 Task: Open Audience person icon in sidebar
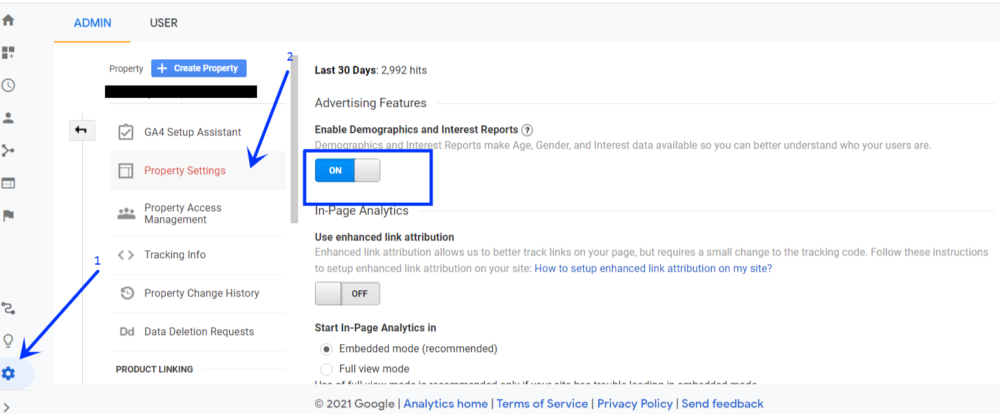[x=8, y=118]
